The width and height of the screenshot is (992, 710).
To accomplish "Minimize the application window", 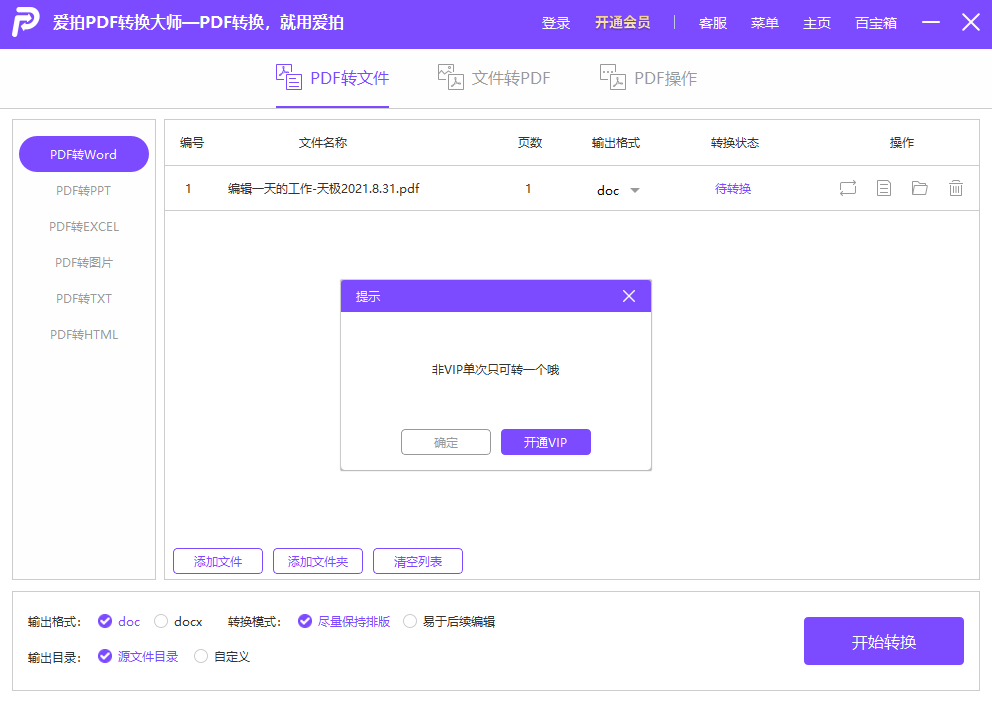I will point(931,22).
